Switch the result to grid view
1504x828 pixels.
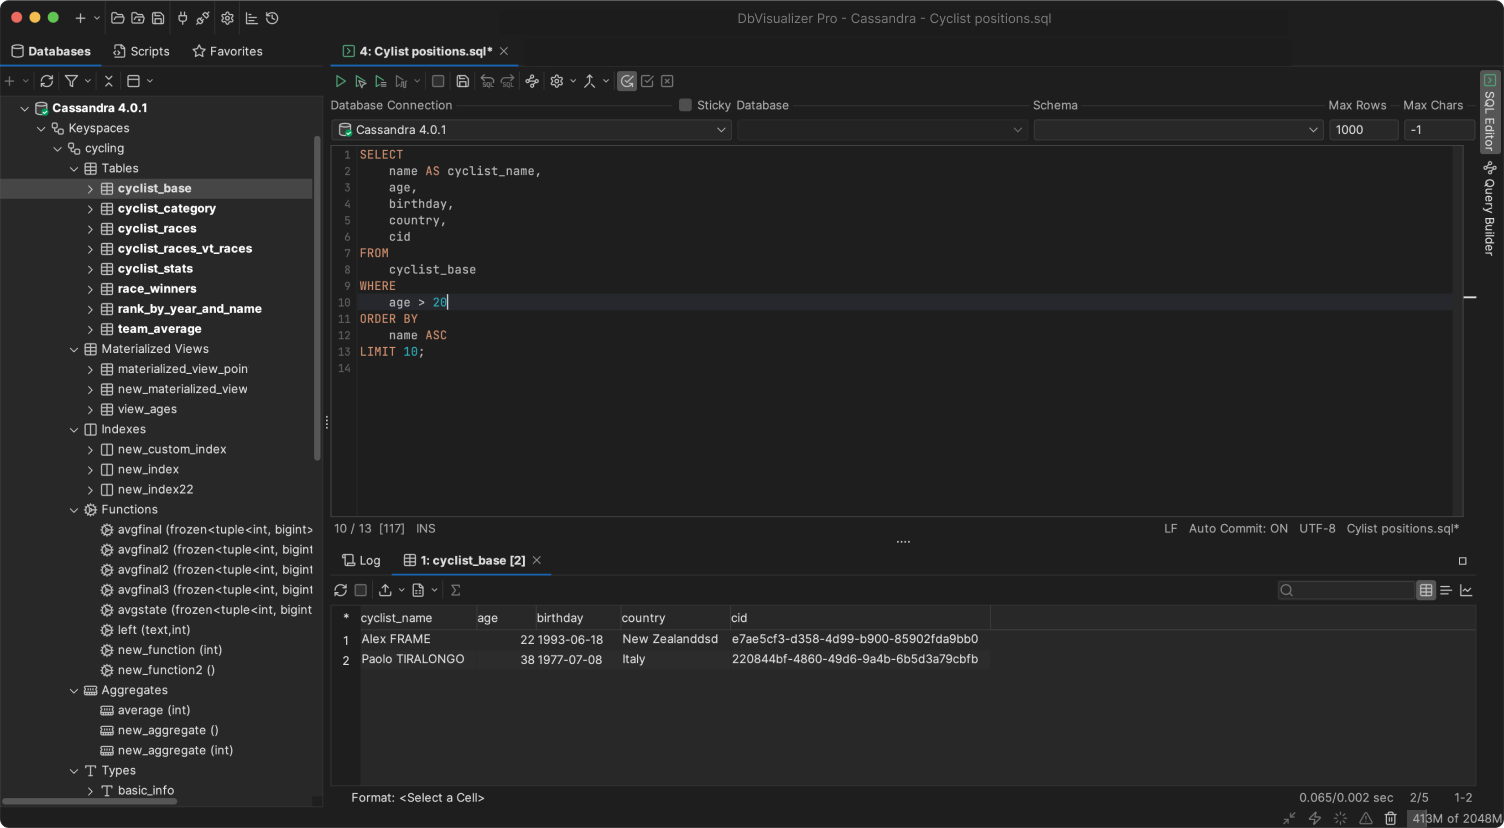coord(1426,590)
